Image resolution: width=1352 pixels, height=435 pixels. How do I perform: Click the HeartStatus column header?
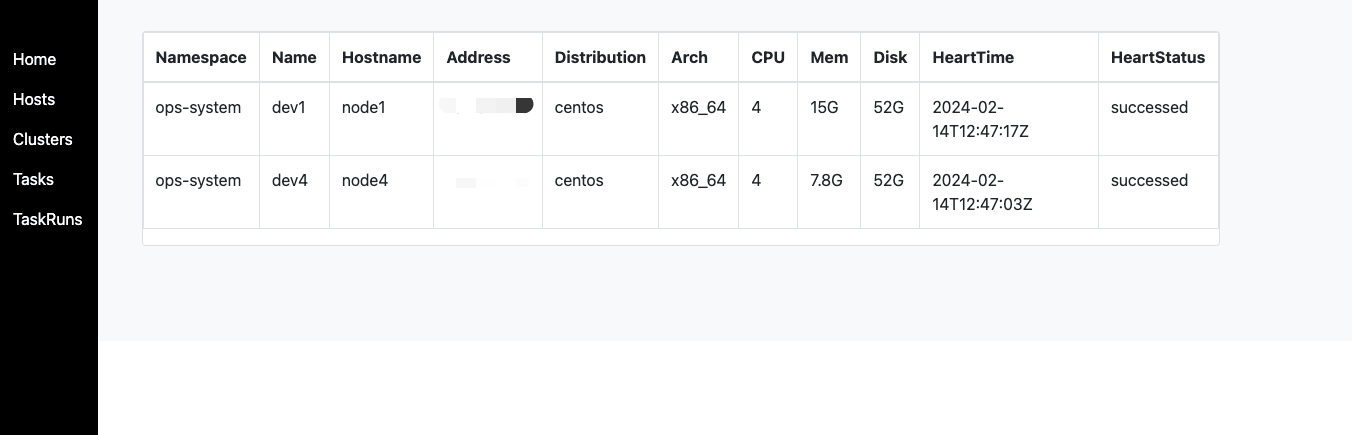click(1158, 58)
